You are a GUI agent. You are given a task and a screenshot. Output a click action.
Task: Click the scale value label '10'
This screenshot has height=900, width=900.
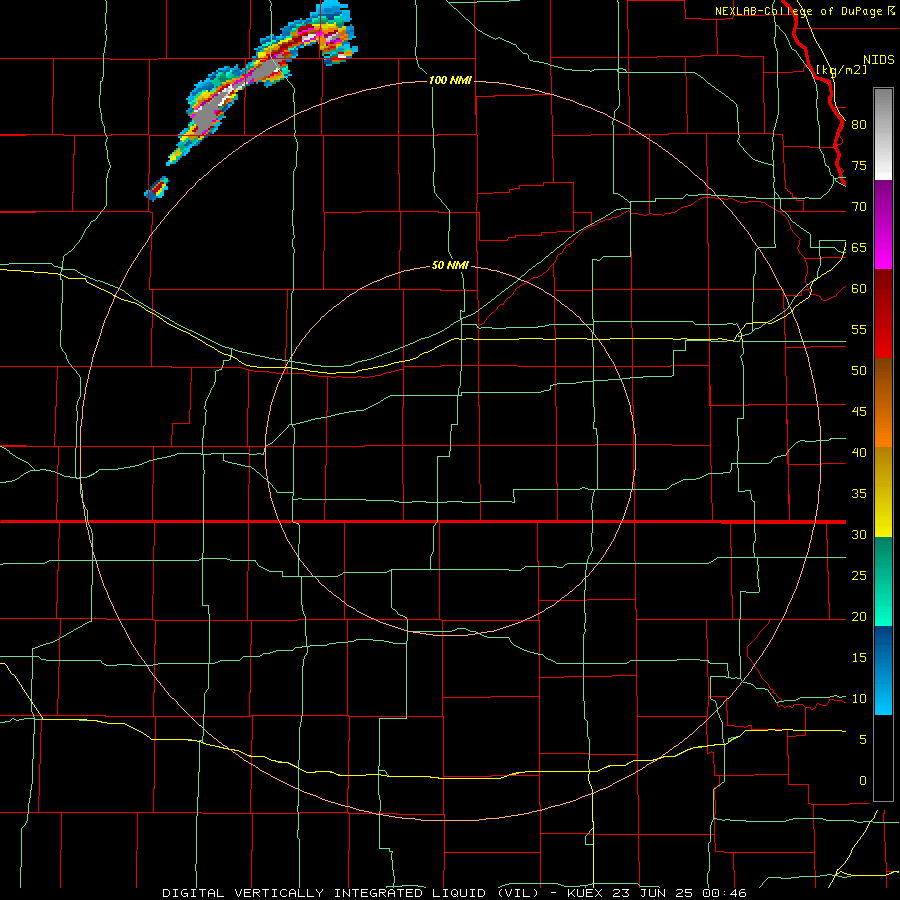click(859, 699)
